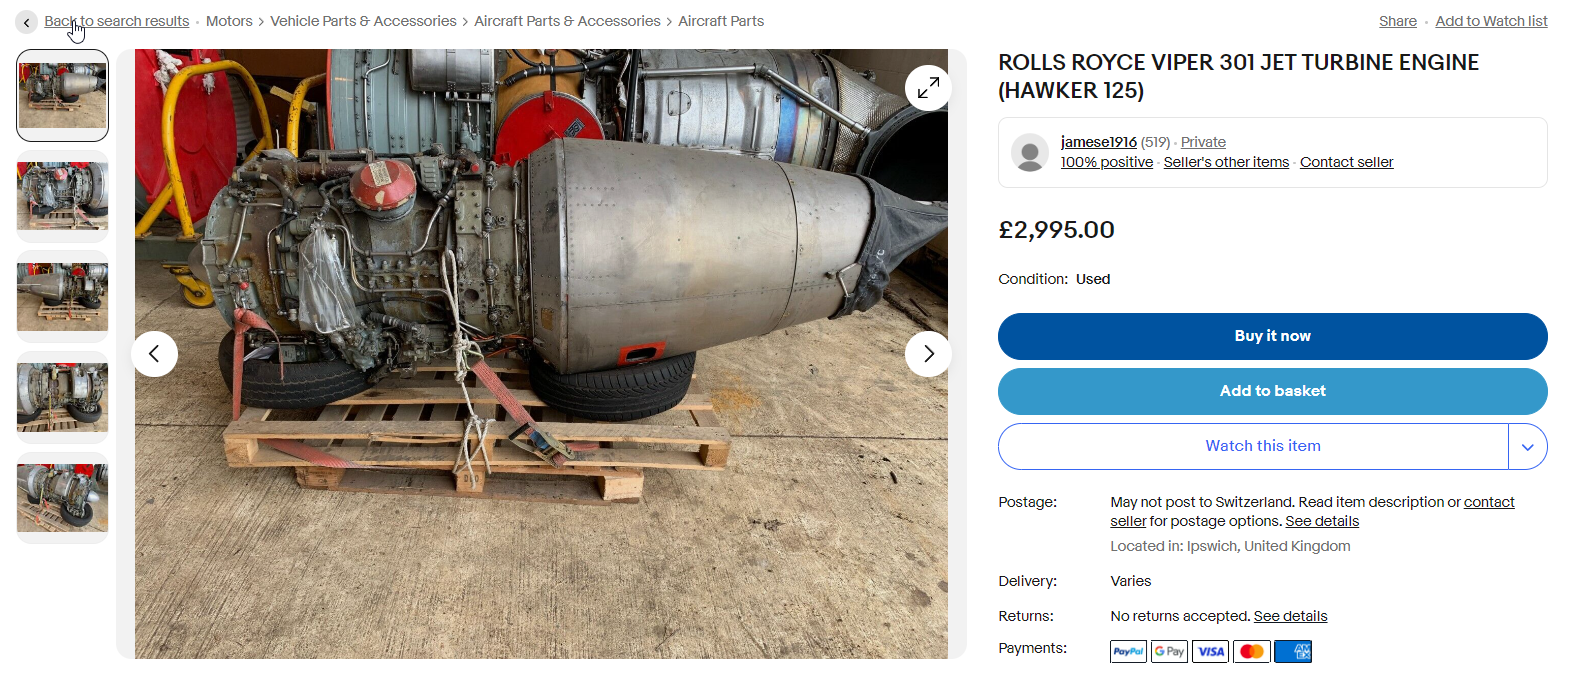Image resolution: width=1583 pixels, height=687 pixels.
Task: Click the Watch this item button
Action: tap(1262, 446)
